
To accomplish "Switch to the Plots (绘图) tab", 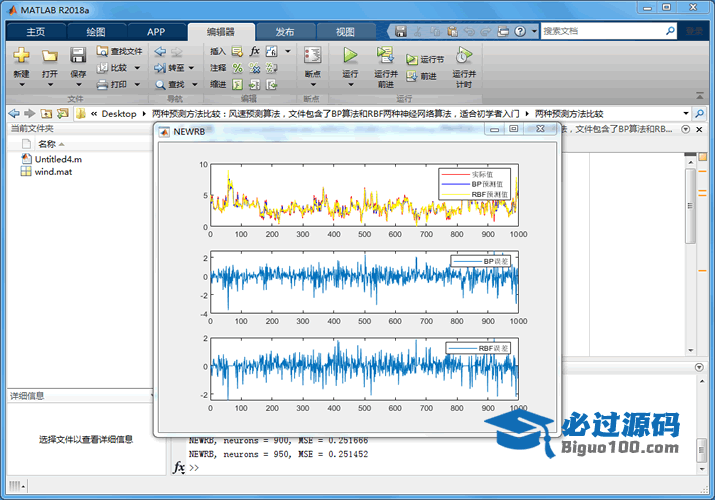I will (96, 32).
